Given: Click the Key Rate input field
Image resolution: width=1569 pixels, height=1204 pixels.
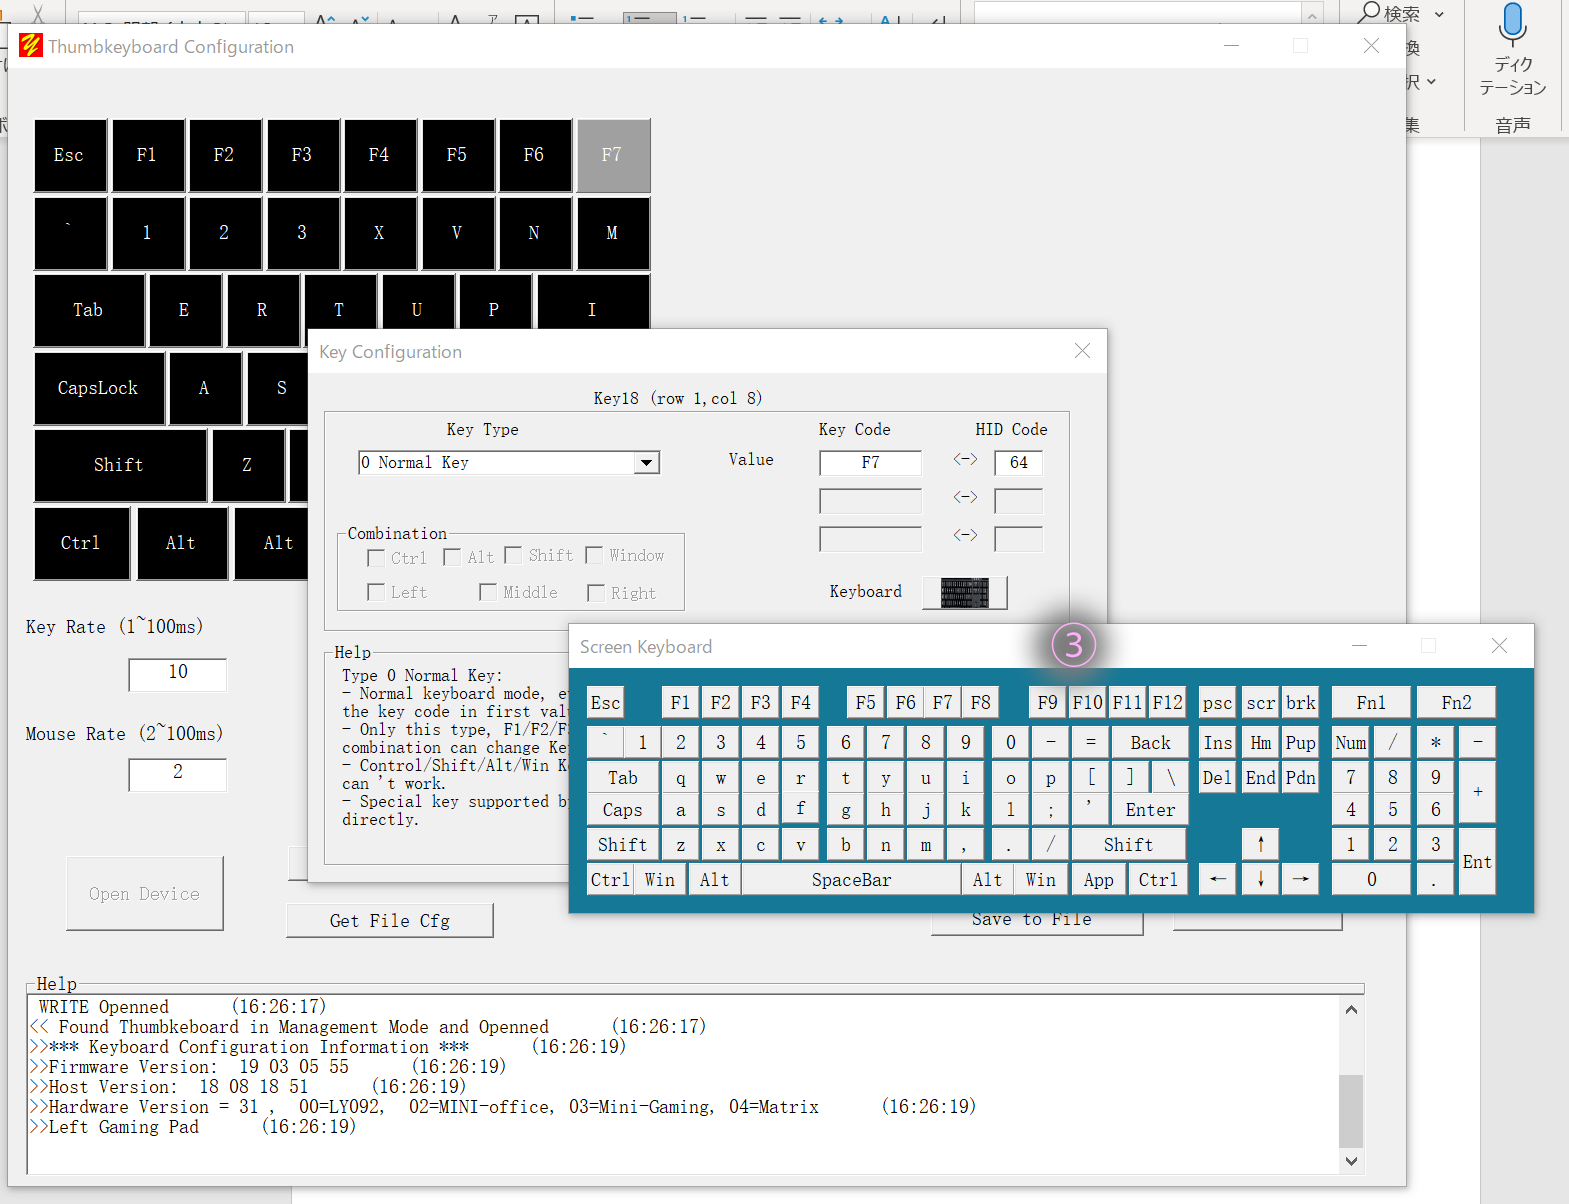Looking at the screenshot, I should coord(177,673).
